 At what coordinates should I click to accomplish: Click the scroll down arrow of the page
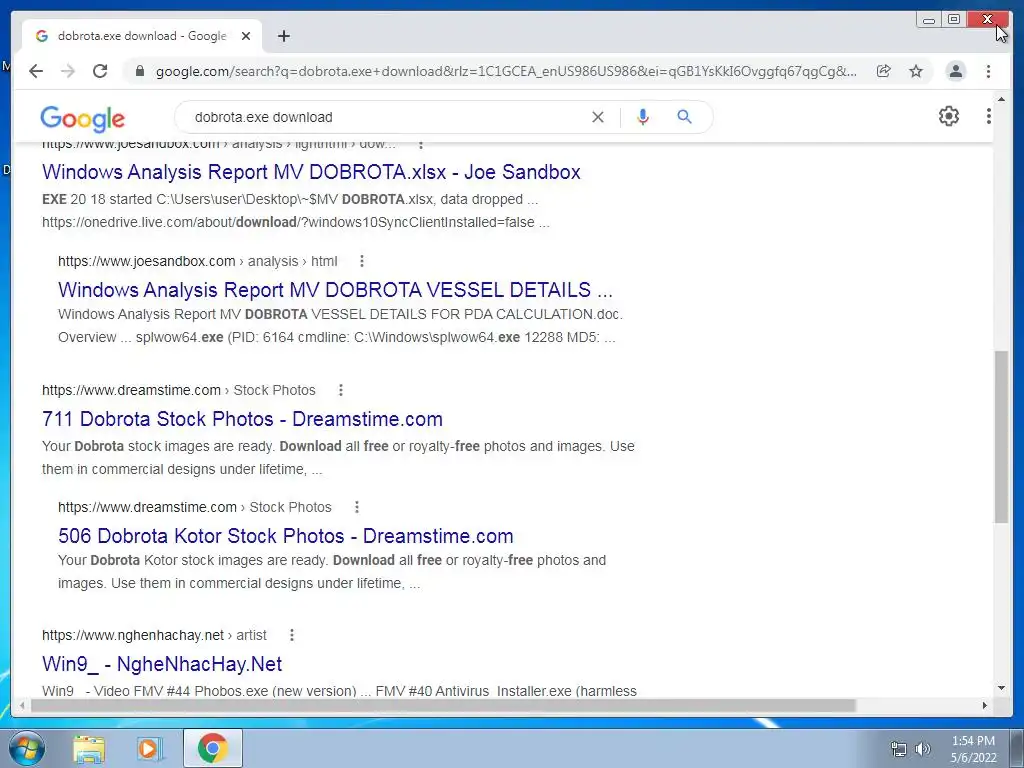[1001, 688]
